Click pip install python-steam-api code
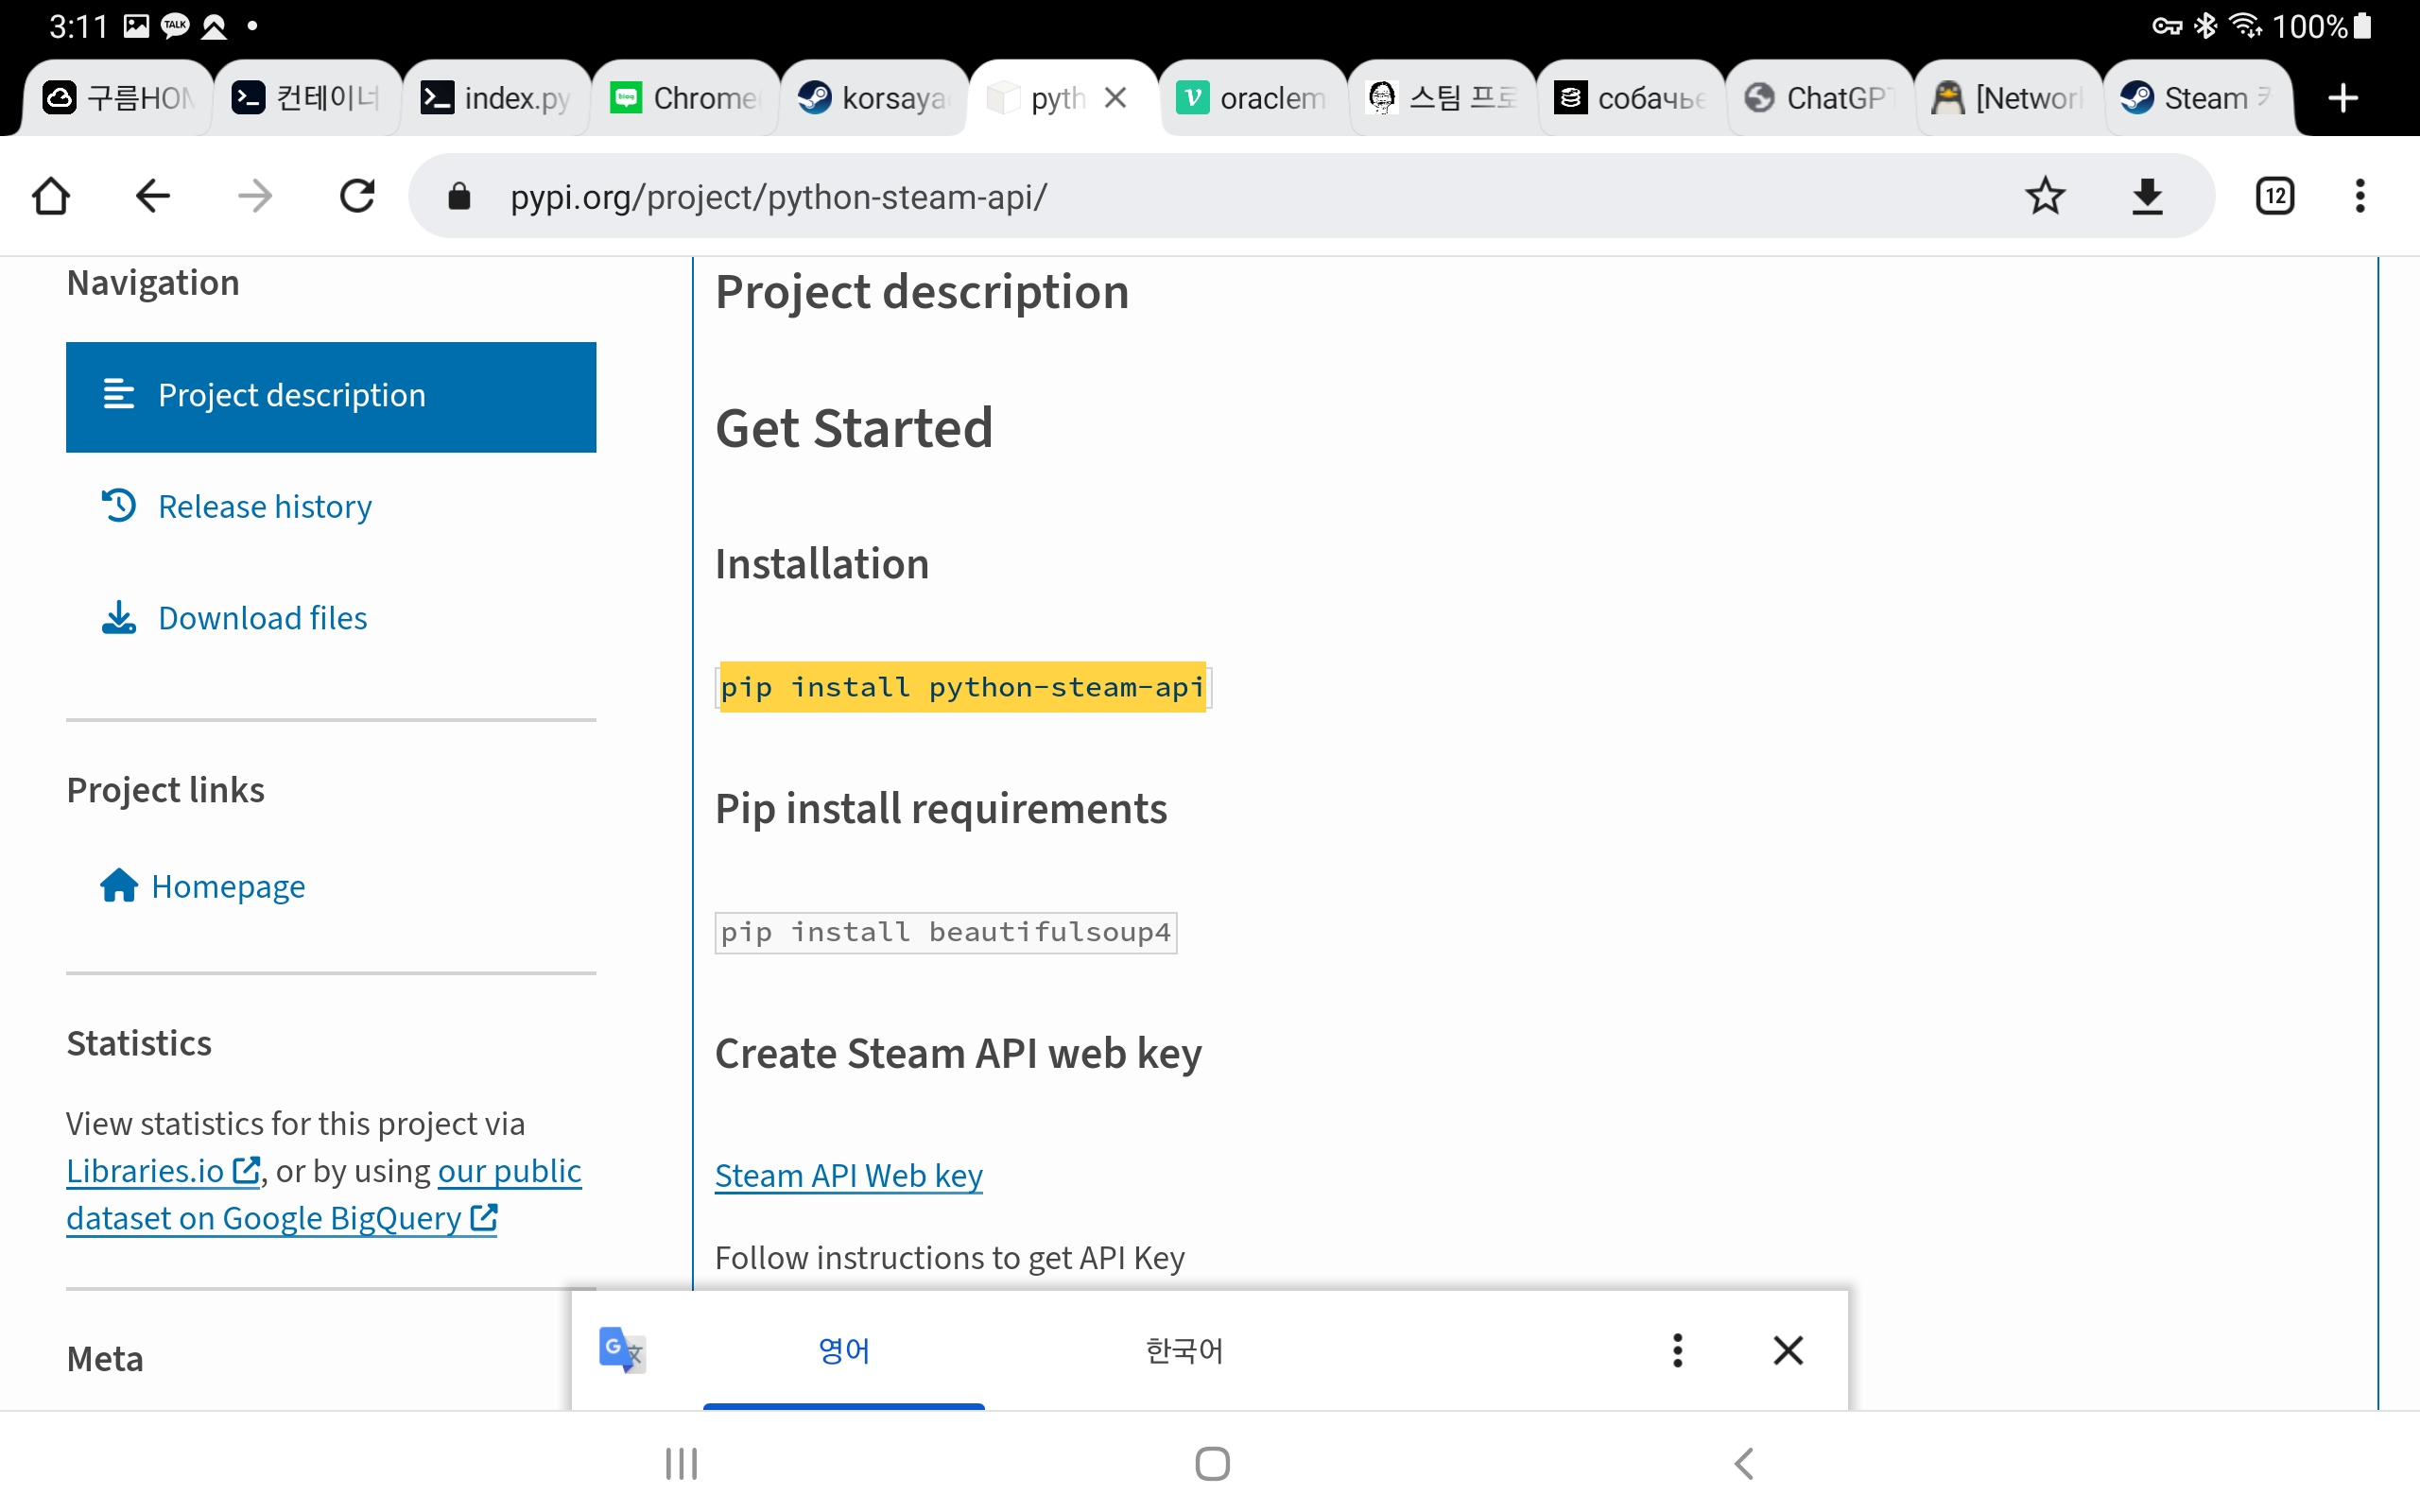The image size is (2420, 1512). pyautogui.click(x=963, y=687)
